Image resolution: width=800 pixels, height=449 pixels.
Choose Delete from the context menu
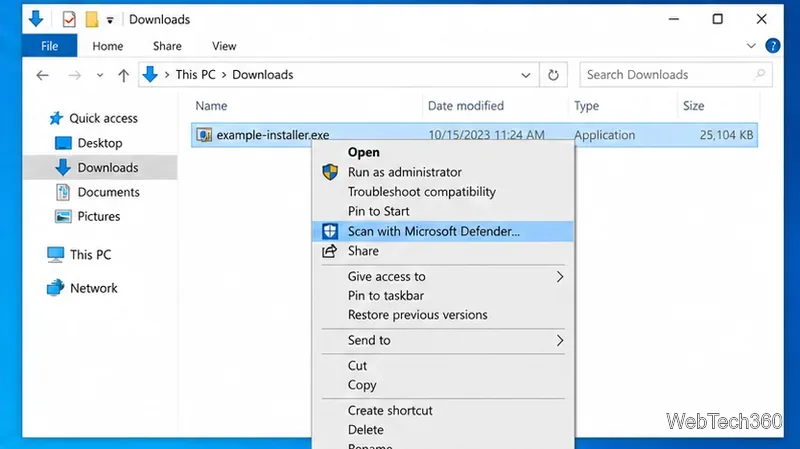(x=443, y=430)
